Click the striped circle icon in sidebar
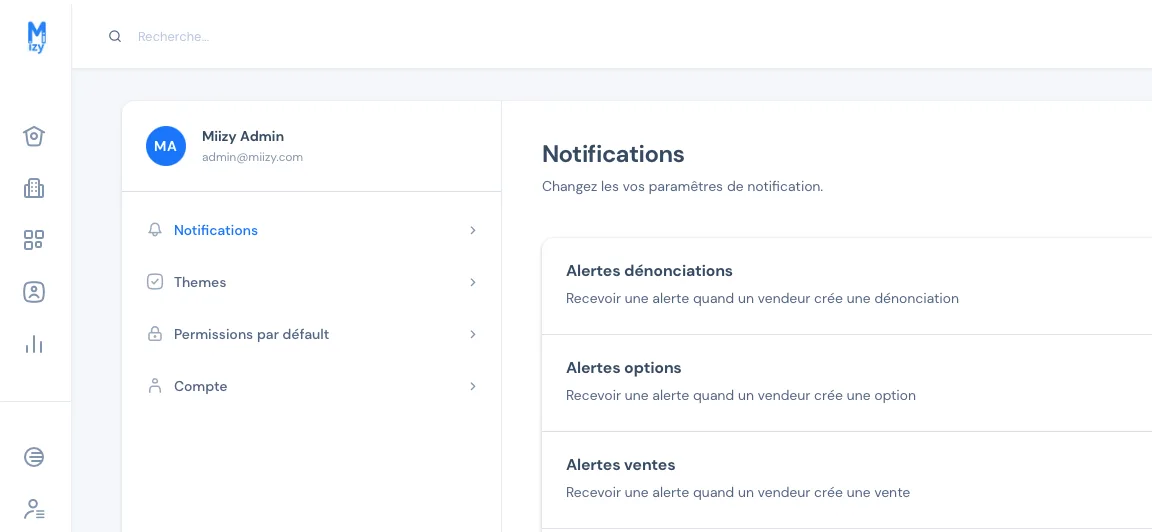The width and height of the screenshot is (1152, 532). point(34,457)
